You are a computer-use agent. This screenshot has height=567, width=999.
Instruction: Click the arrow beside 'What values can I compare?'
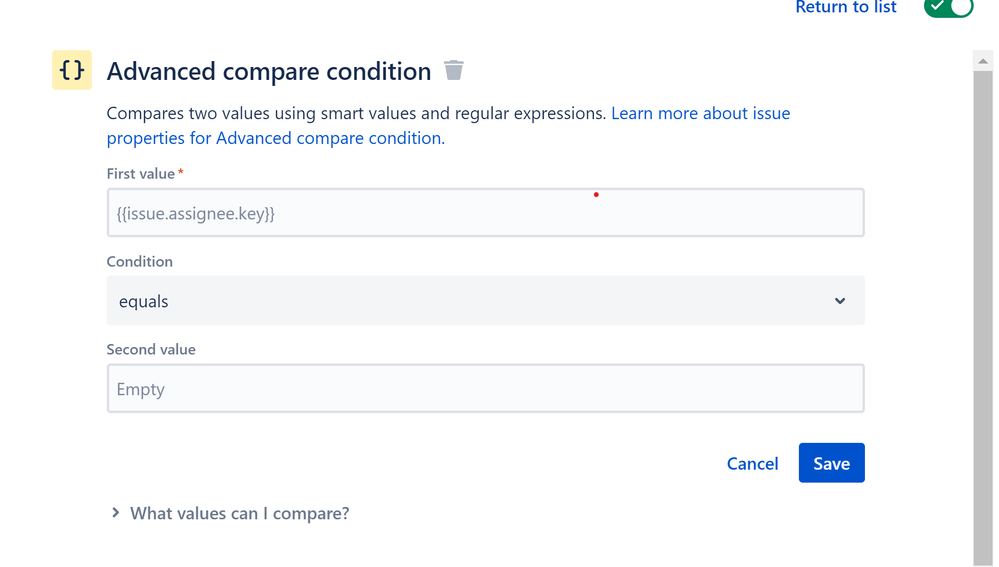(x=116, y=513)
